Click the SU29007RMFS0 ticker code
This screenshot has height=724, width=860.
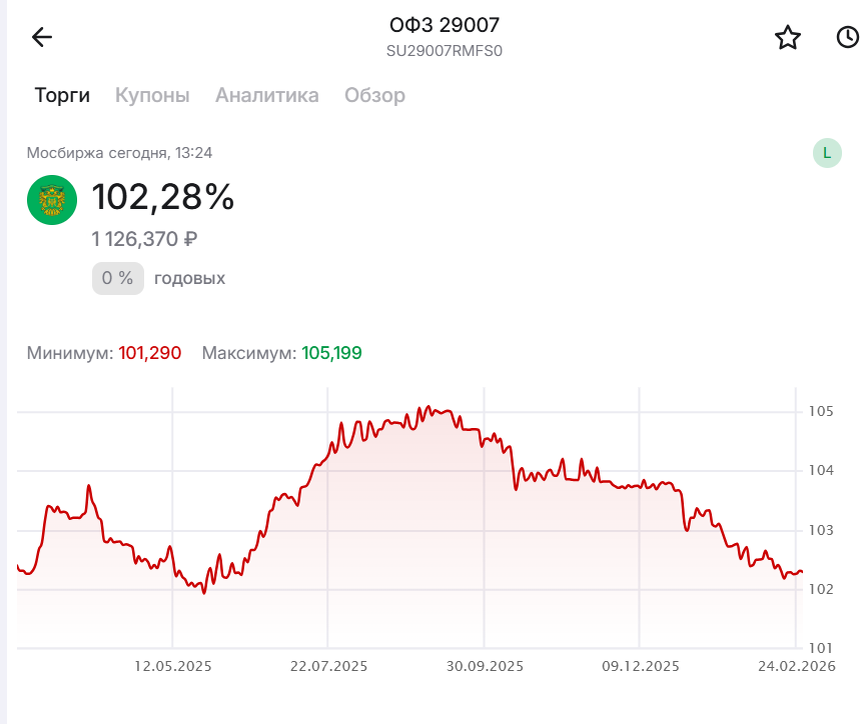pyautogui.click(x=444, y=50)
